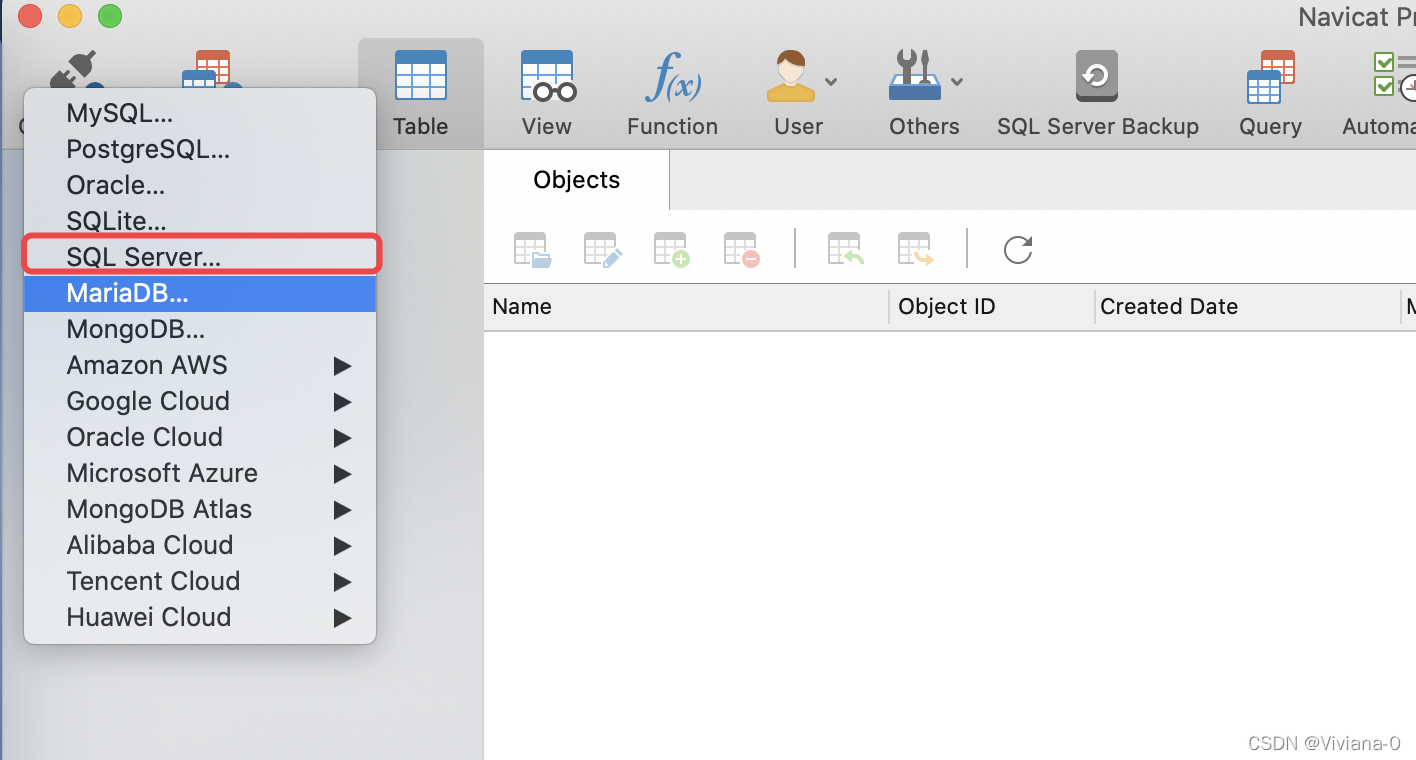Viewport: 1416px width, 760px height.
Task: Choose SQLite... connection type
Action: (200, 222)
